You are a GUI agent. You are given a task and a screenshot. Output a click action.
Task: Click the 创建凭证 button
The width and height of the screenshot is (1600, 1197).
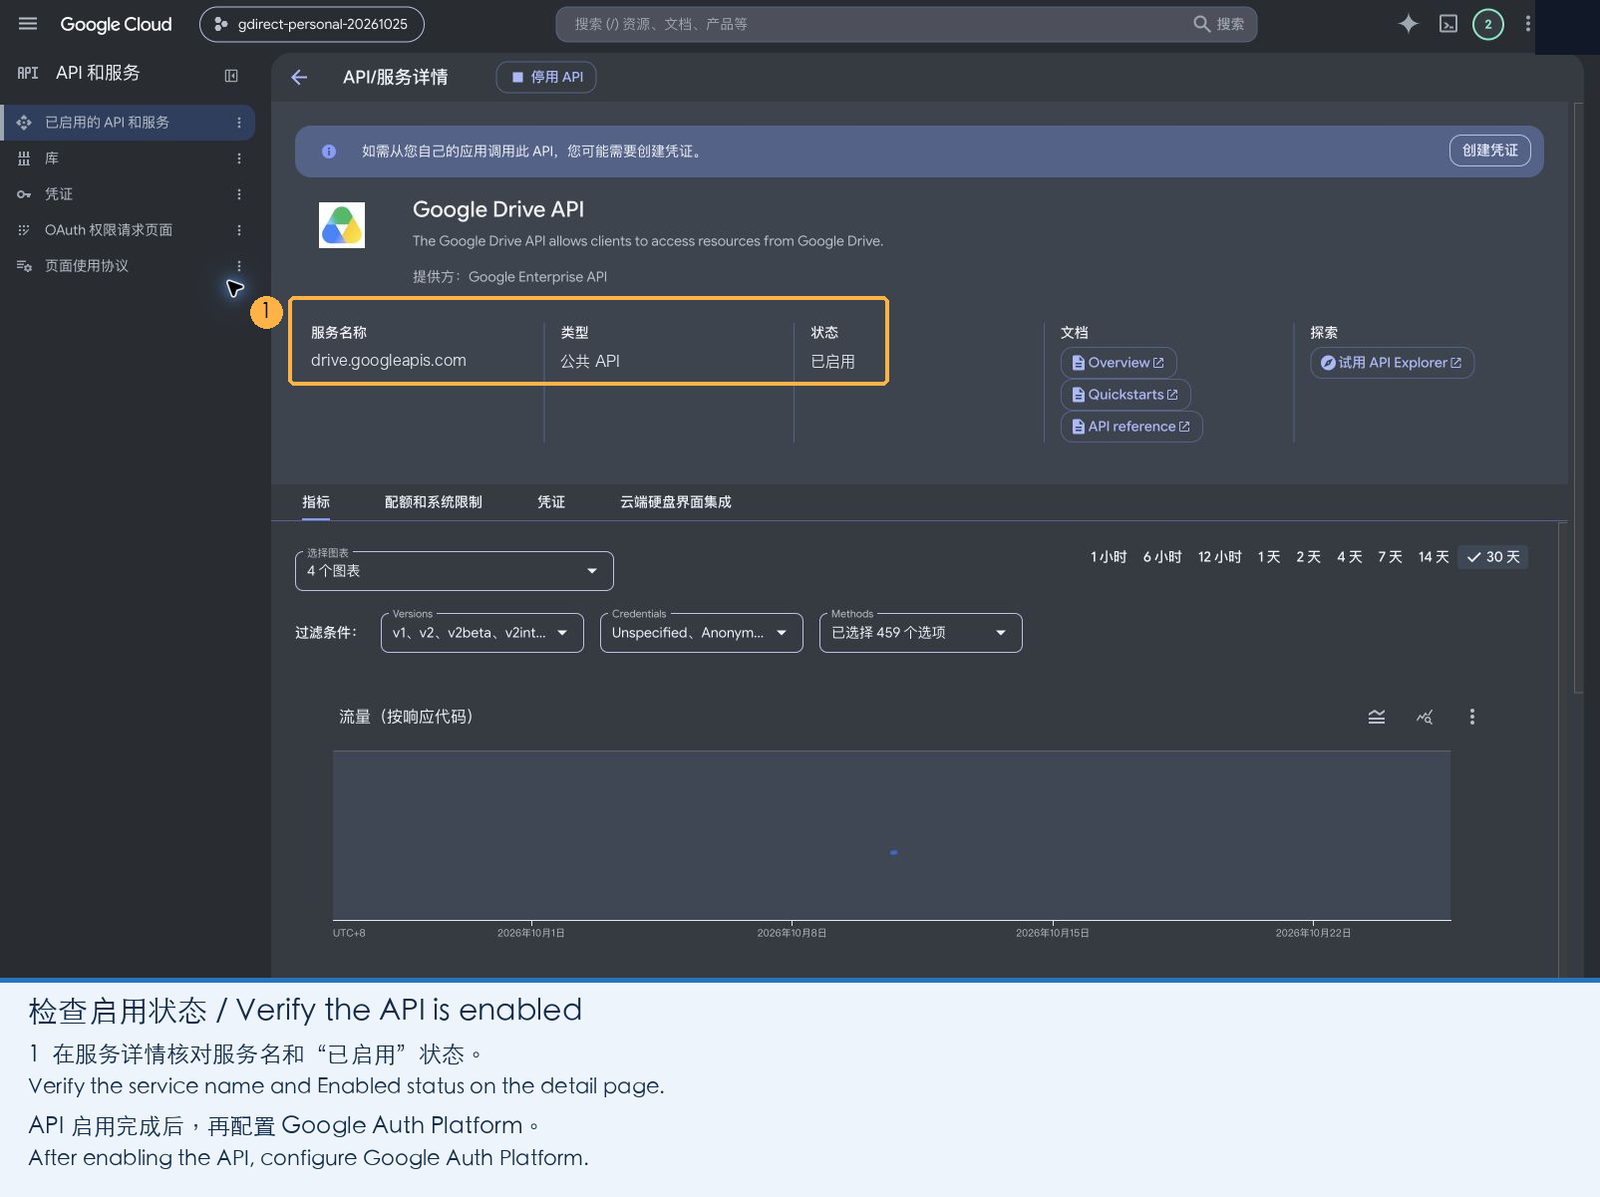coord(1490,150)
